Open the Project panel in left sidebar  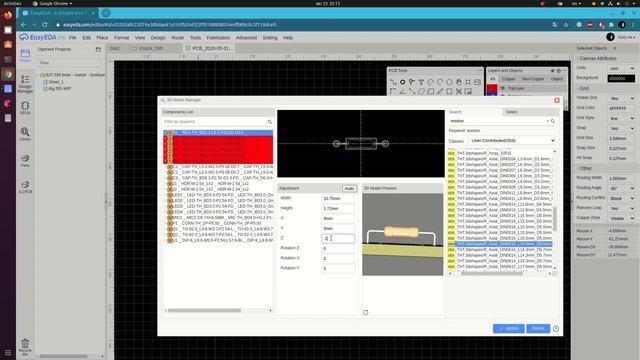point(25,55)
